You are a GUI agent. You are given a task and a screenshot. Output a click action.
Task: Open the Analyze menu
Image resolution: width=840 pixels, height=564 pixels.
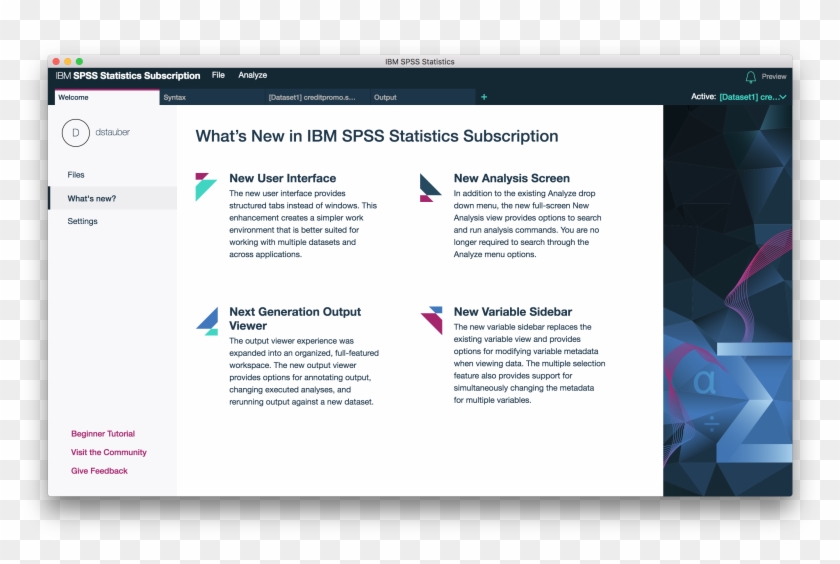click(x=252, y=75)
